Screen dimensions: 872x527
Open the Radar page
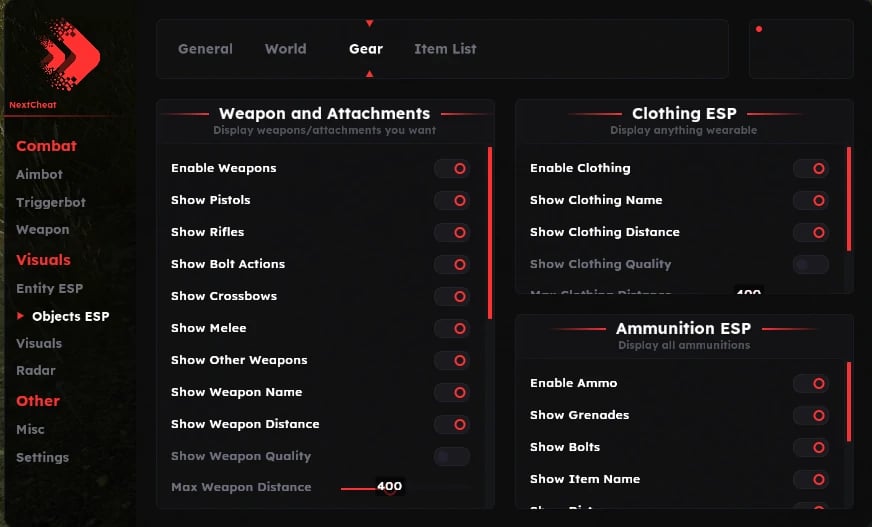(36, 370)
